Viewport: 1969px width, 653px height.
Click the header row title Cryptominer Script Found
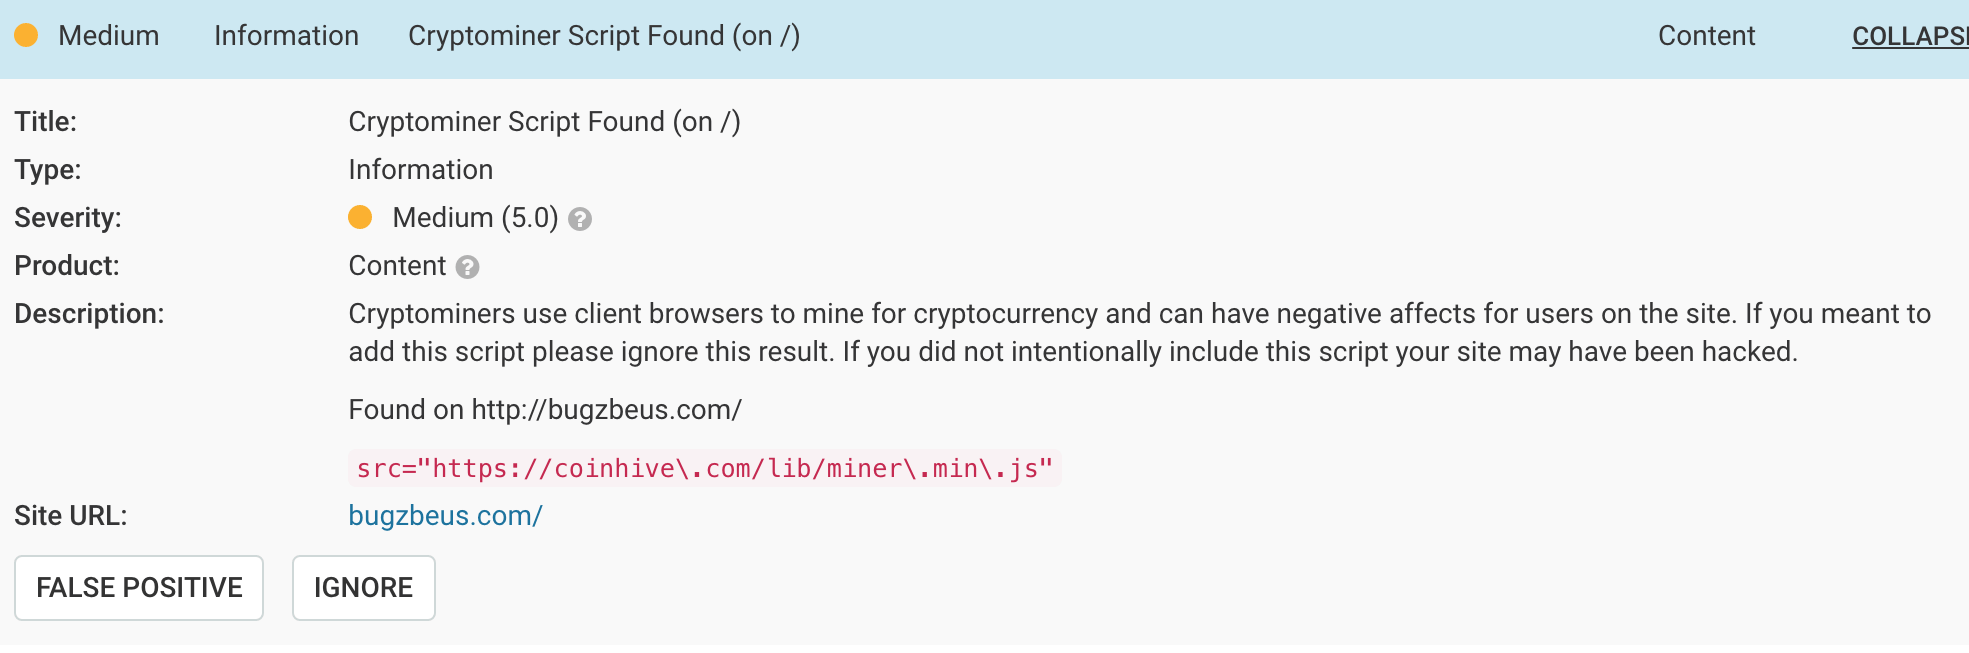(603, 36)
